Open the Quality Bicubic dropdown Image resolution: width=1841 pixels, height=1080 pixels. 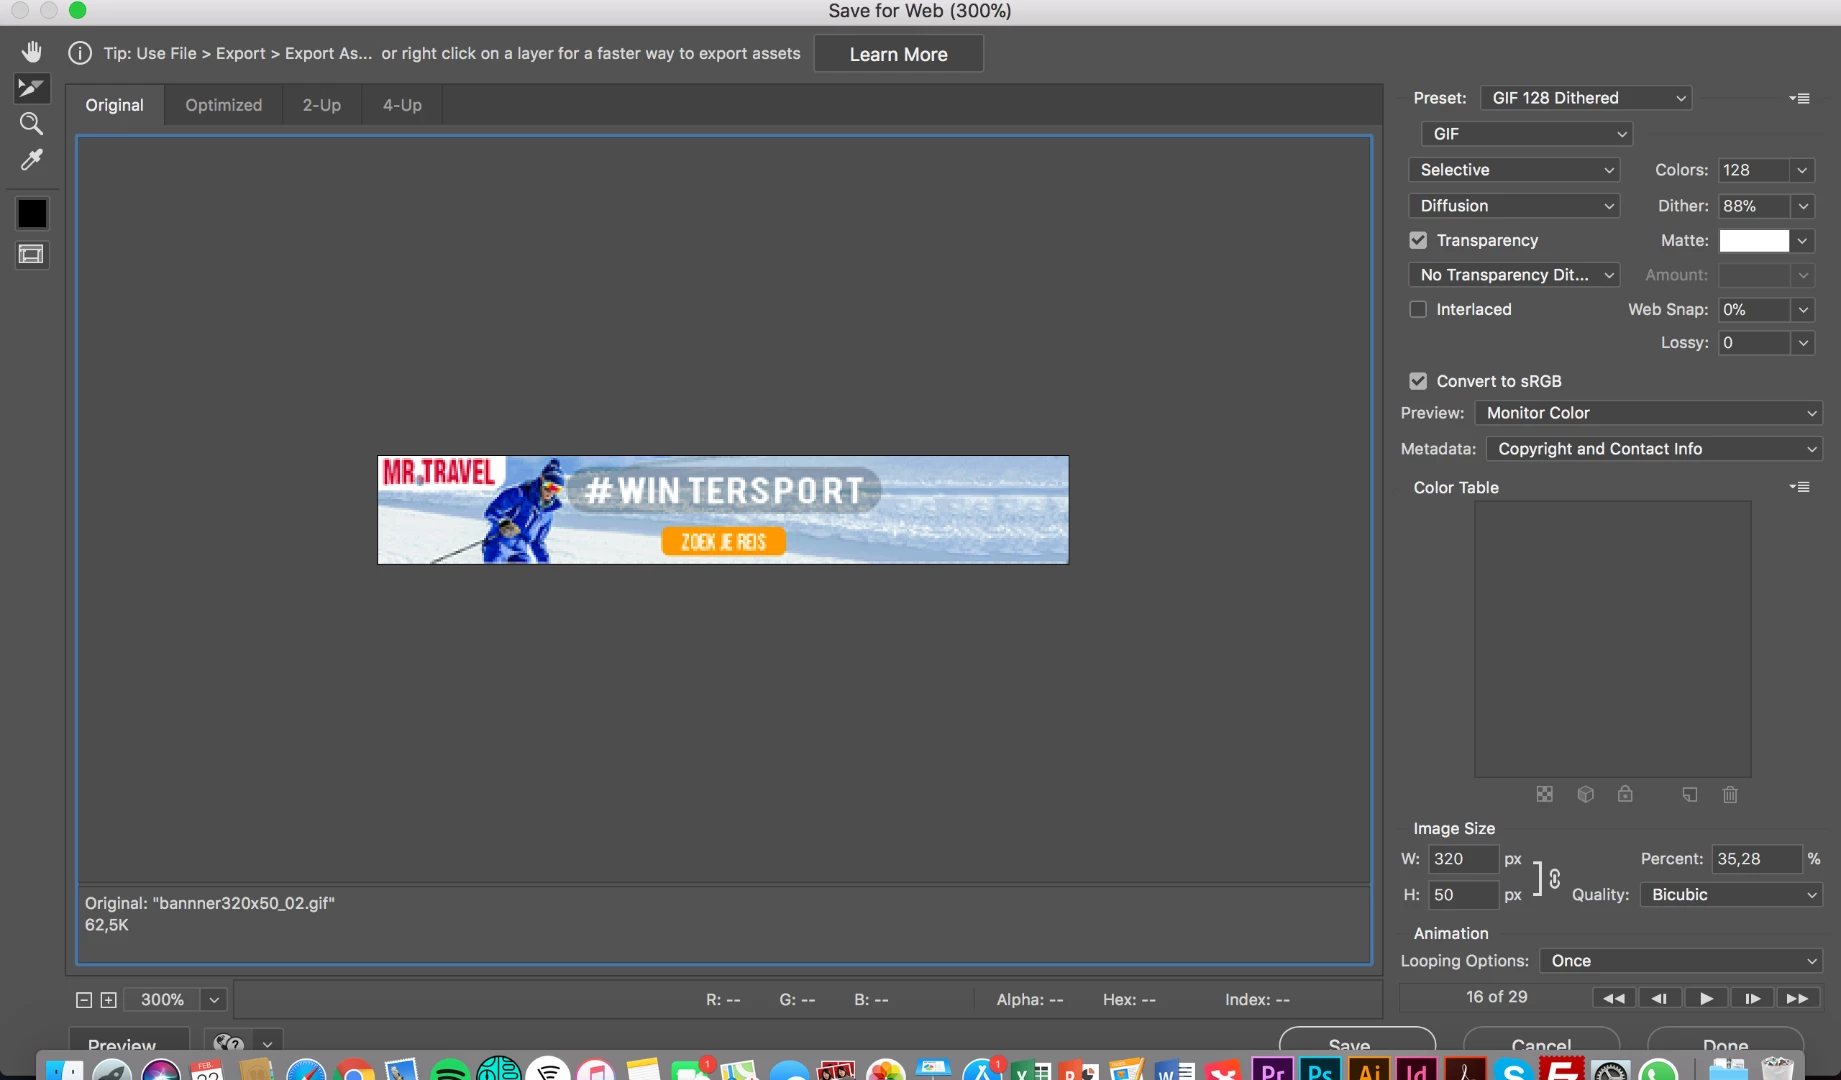[x=1732, y=895]
